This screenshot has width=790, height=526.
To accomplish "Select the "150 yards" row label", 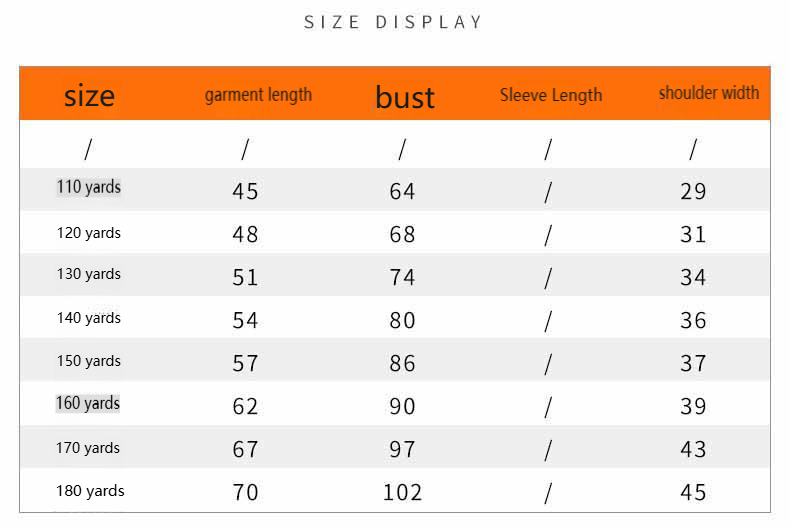I will point(89,361).
